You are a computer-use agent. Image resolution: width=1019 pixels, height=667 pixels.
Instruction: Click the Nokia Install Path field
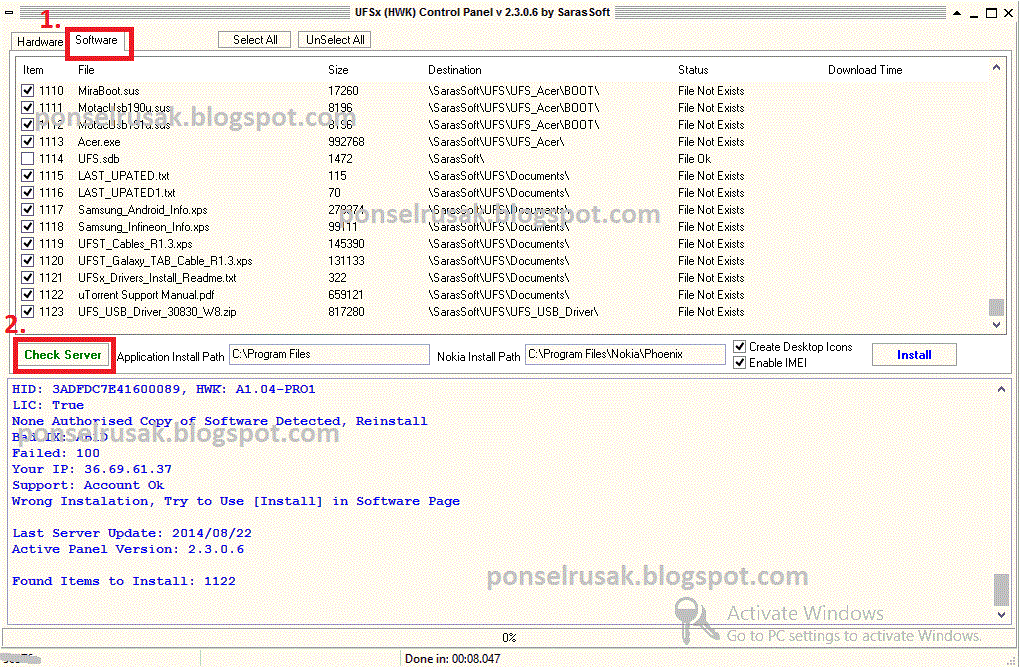(x=625, y=354)
